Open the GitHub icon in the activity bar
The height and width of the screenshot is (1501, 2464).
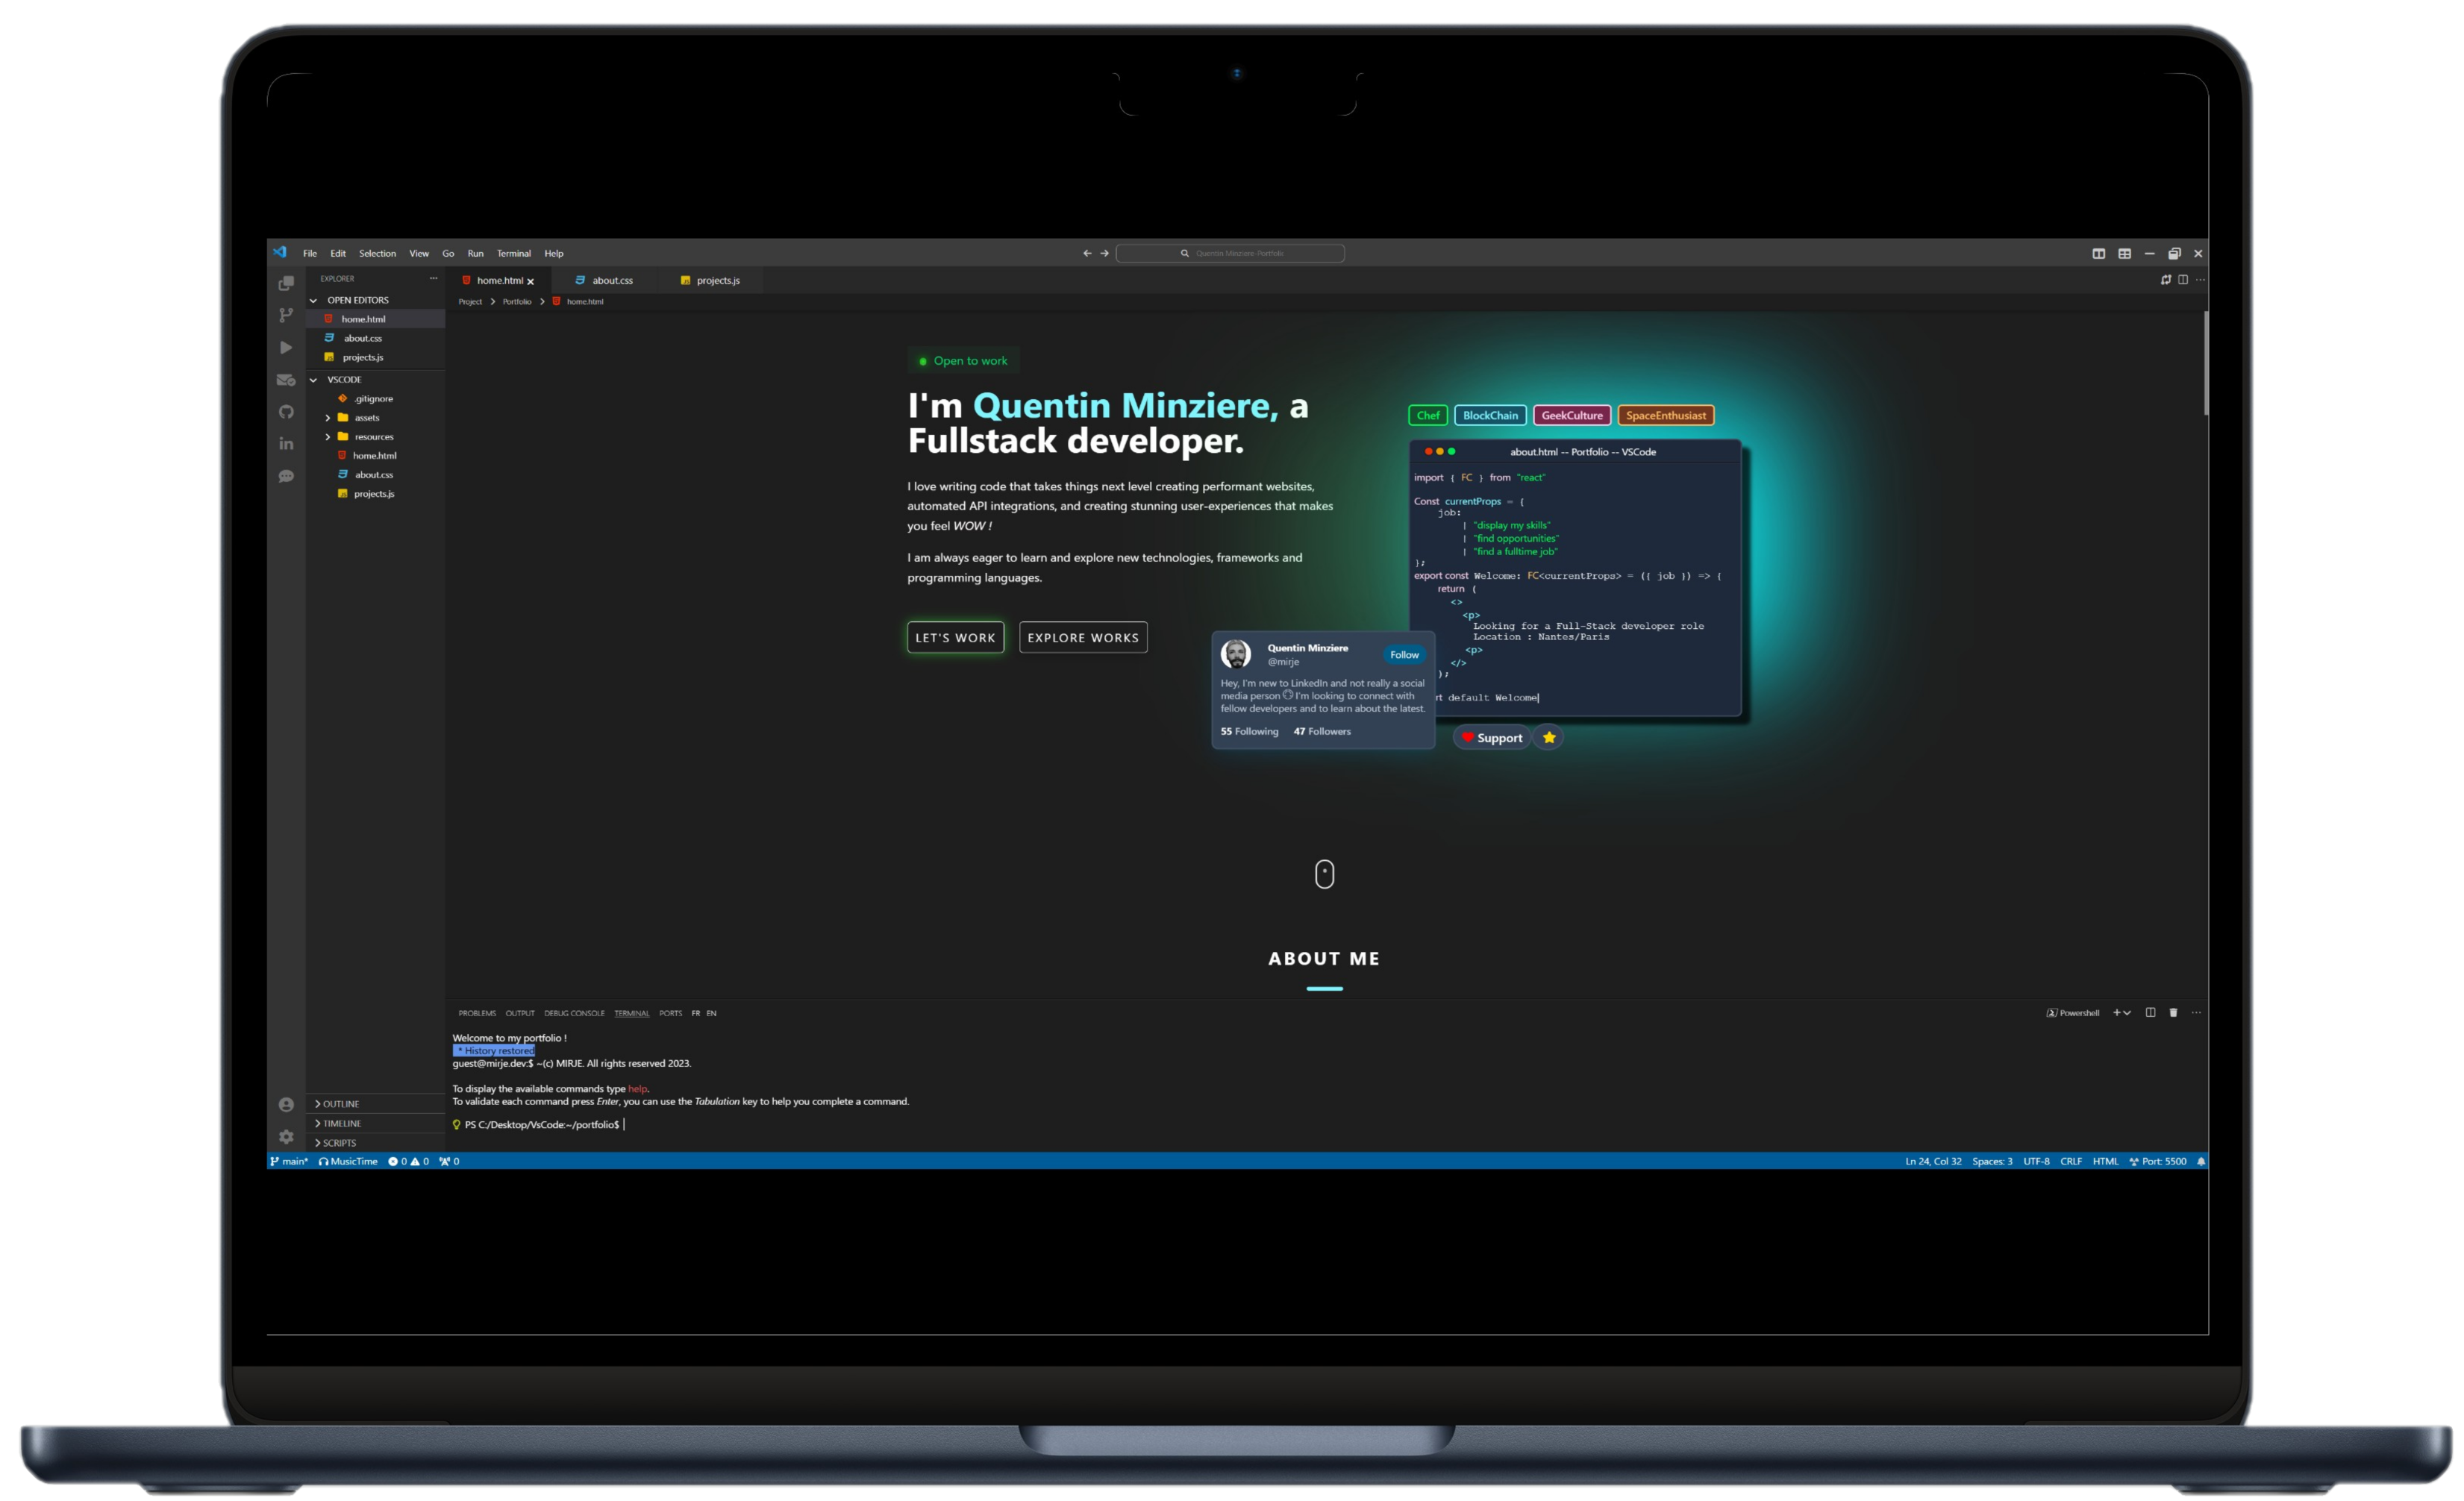coord(286,412)
